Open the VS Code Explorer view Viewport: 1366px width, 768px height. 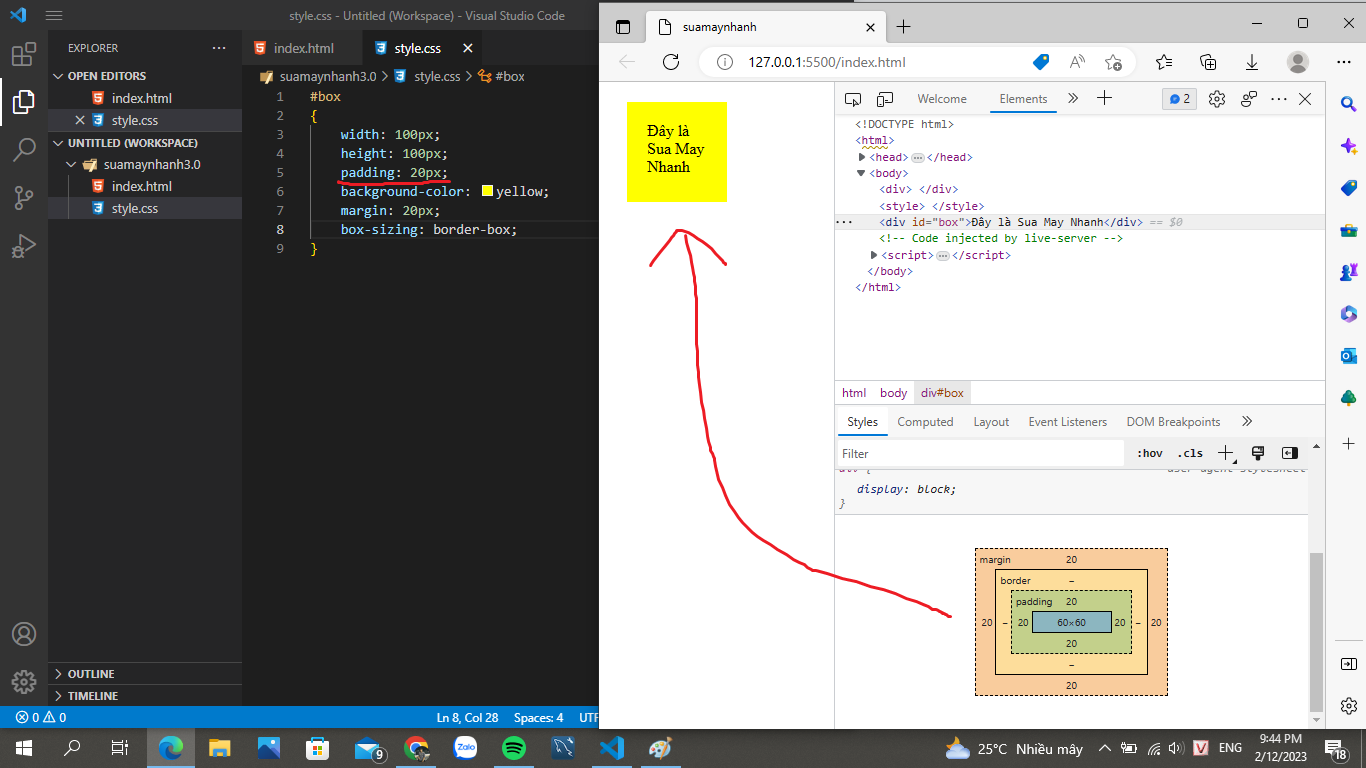[x=24, y=102]
